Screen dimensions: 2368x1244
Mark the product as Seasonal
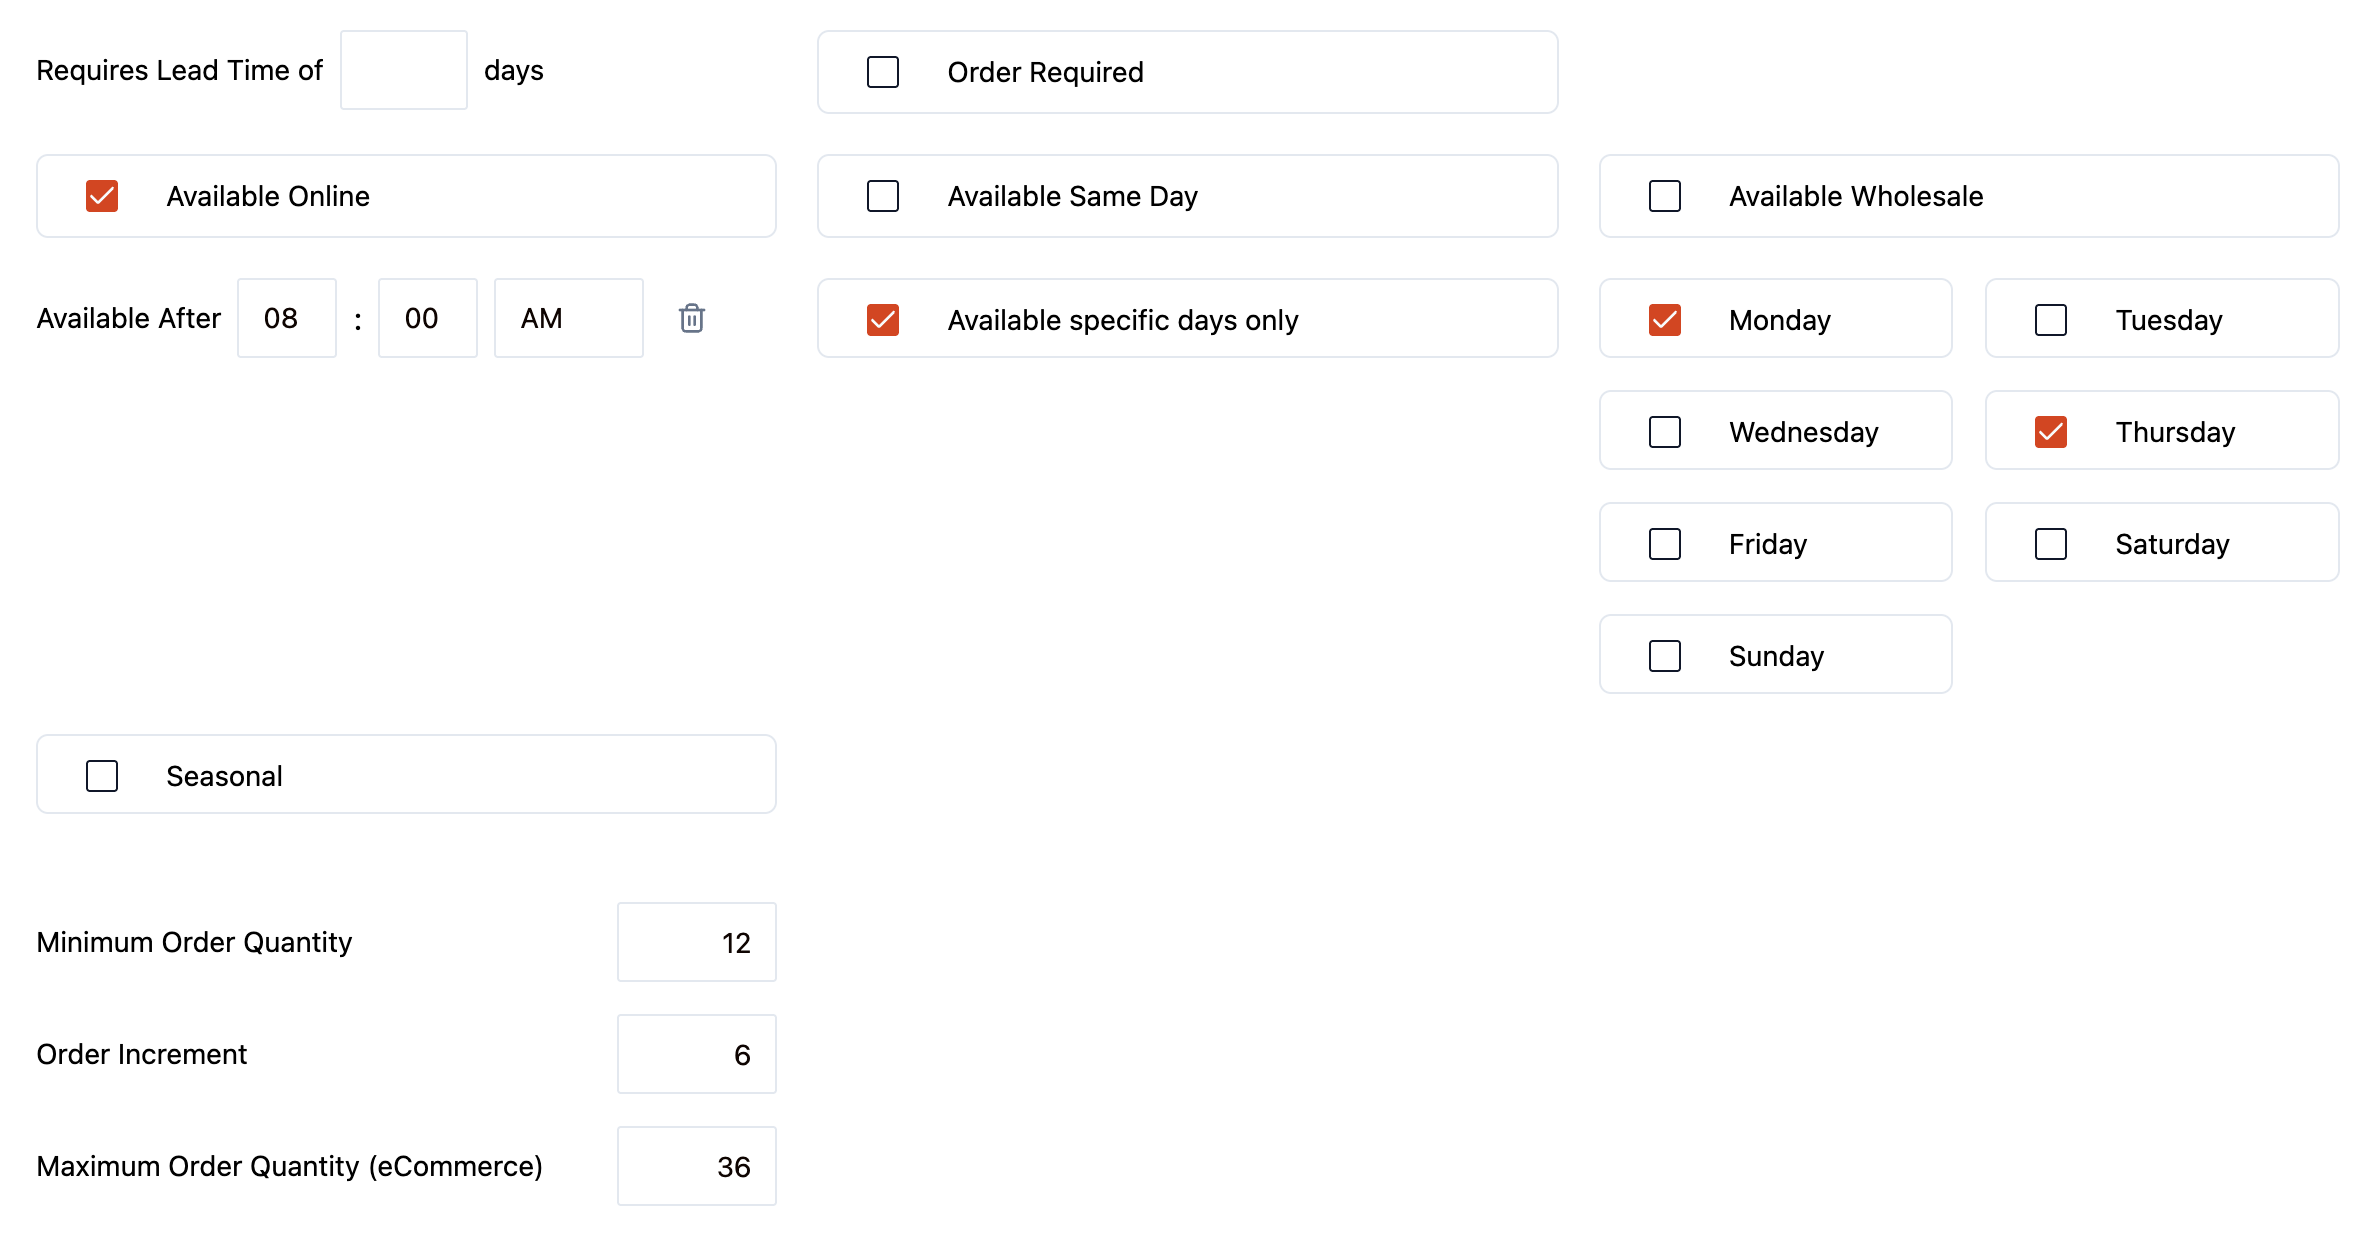102,776
